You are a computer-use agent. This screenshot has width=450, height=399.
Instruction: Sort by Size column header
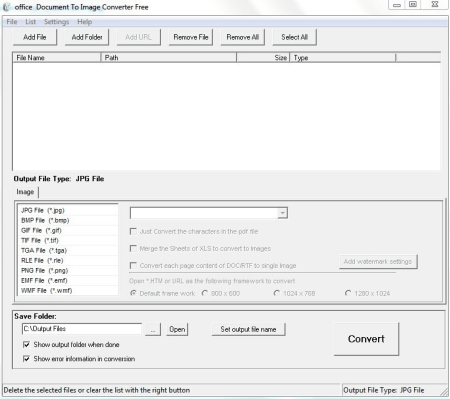263,58
